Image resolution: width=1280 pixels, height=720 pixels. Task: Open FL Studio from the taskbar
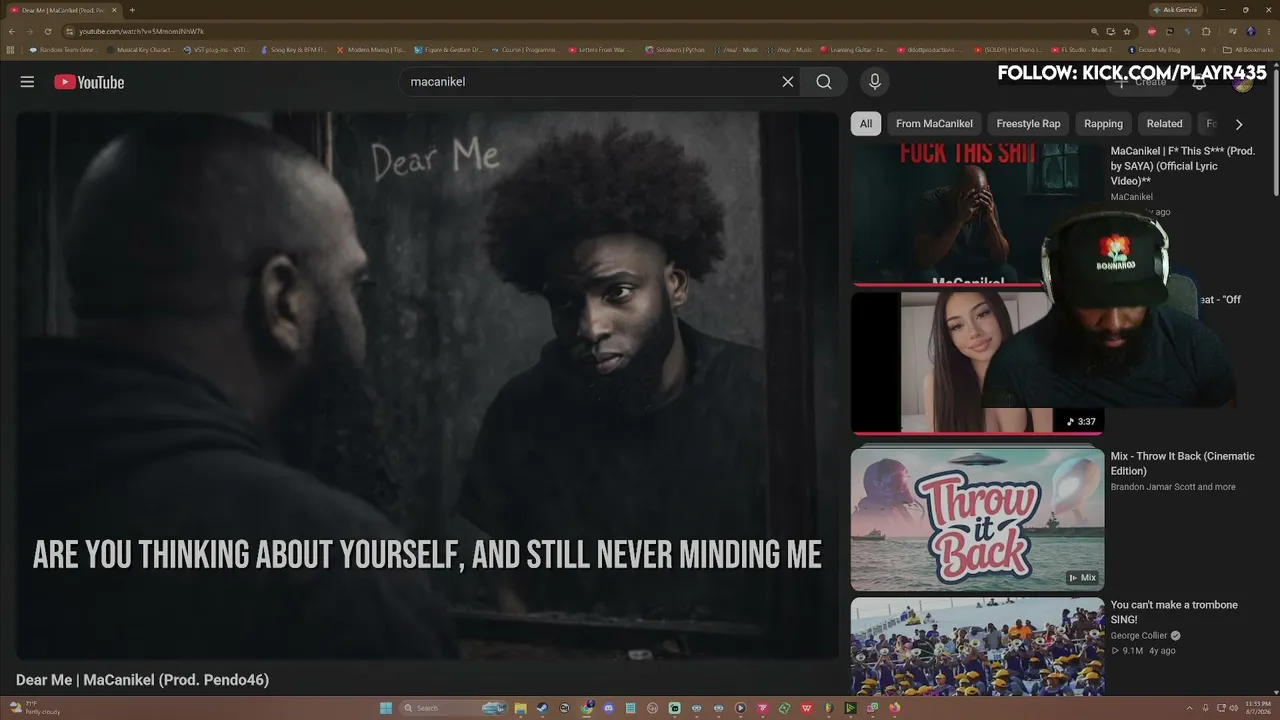(828, 708)
